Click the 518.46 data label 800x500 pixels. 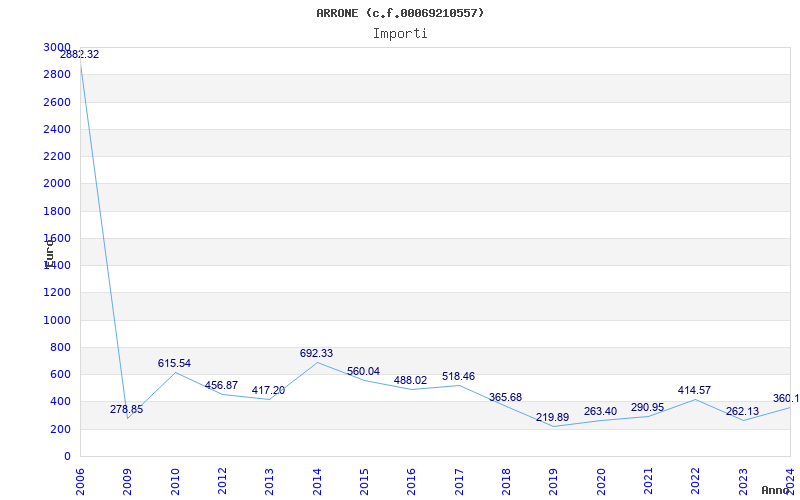pyautogui.click(x=458, y=377)
